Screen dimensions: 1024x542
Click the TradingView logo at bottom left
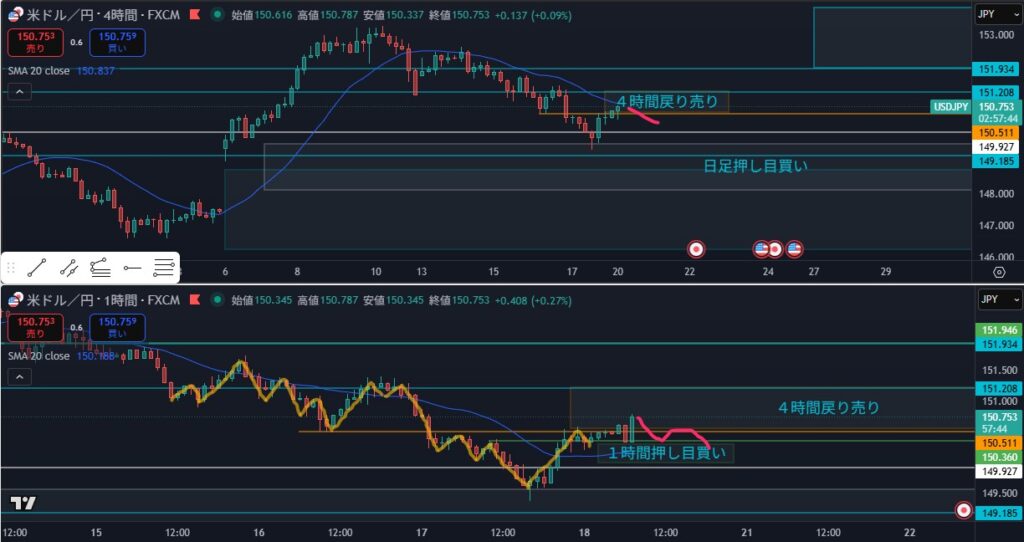[23, 503]
